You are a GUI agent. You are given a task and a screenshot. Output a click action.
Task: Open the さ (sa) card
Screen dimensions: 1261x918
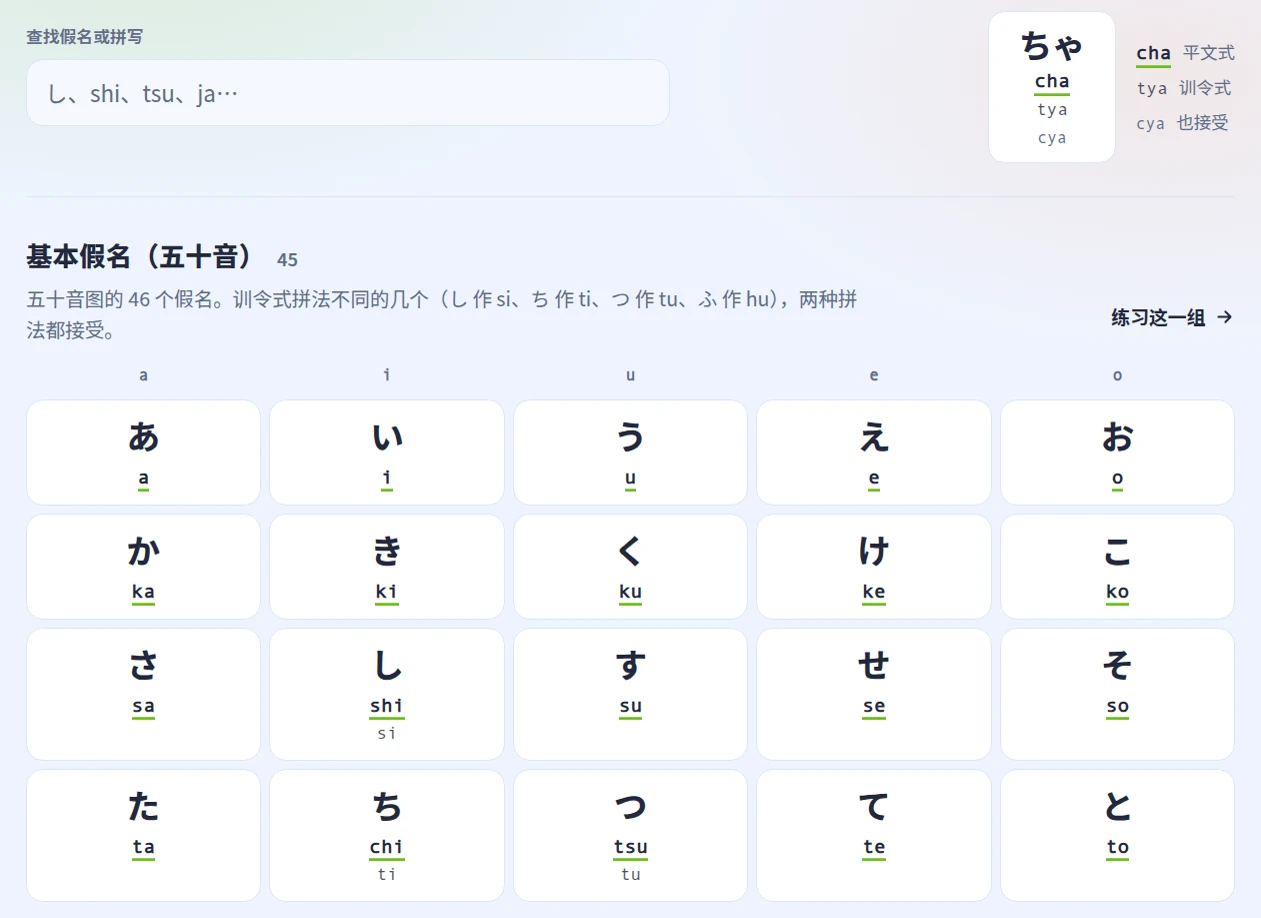pos(144,694)
